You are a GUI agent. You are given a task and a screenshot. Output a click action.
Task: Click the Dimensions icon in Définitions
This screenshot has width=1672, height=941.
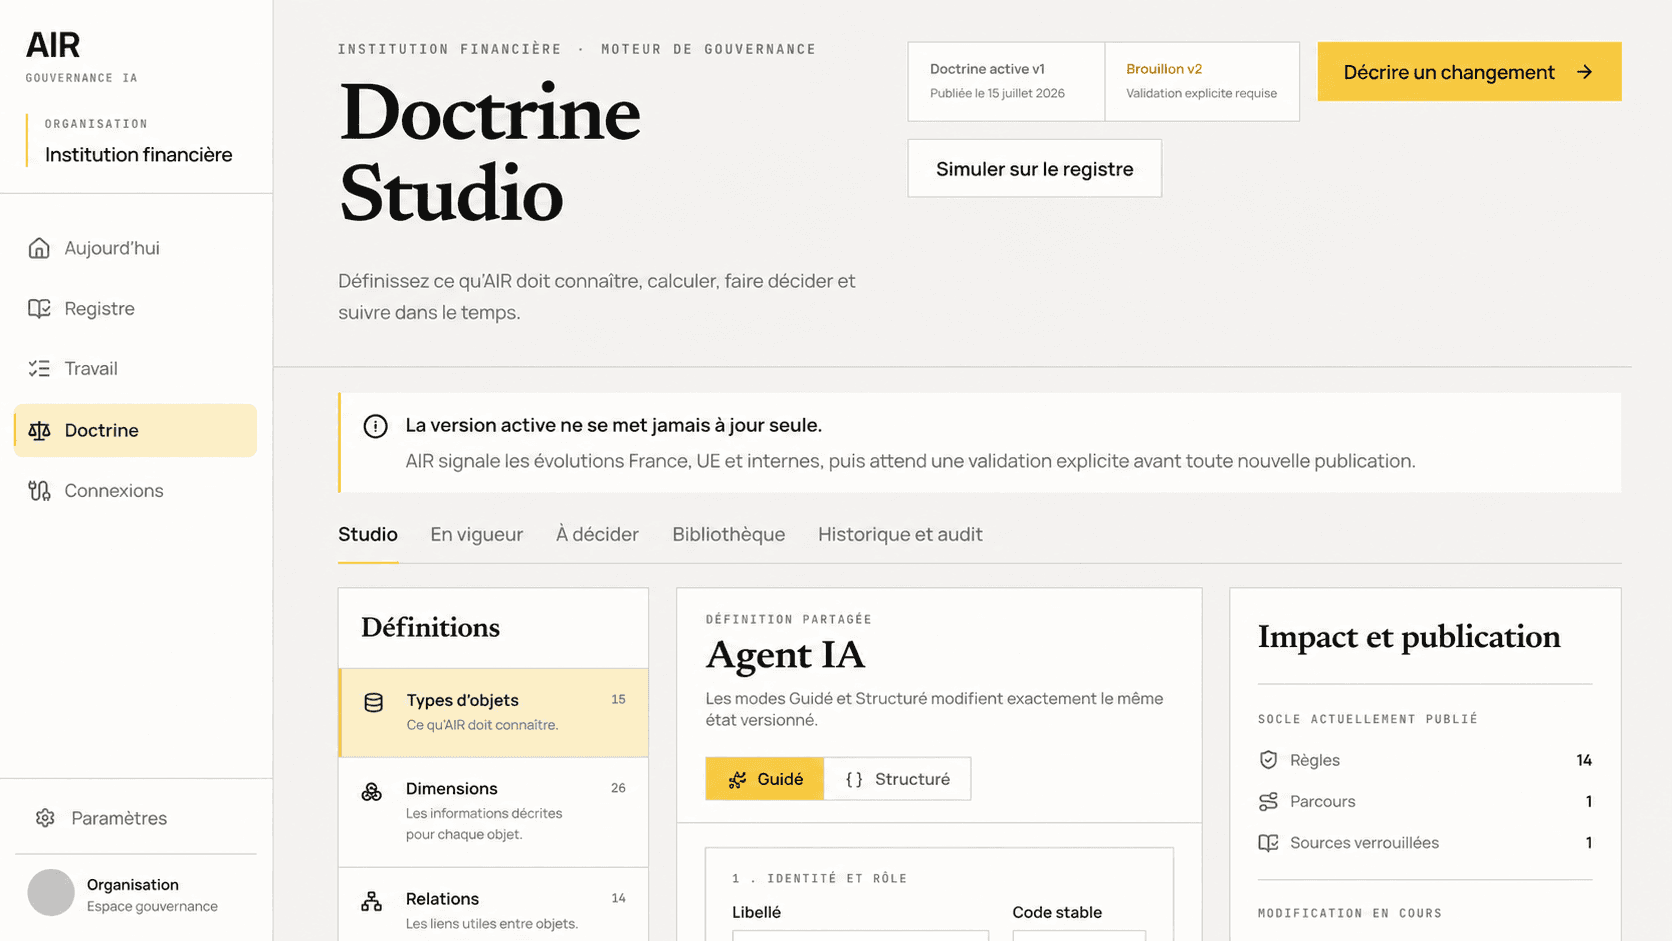coord(372,792)
